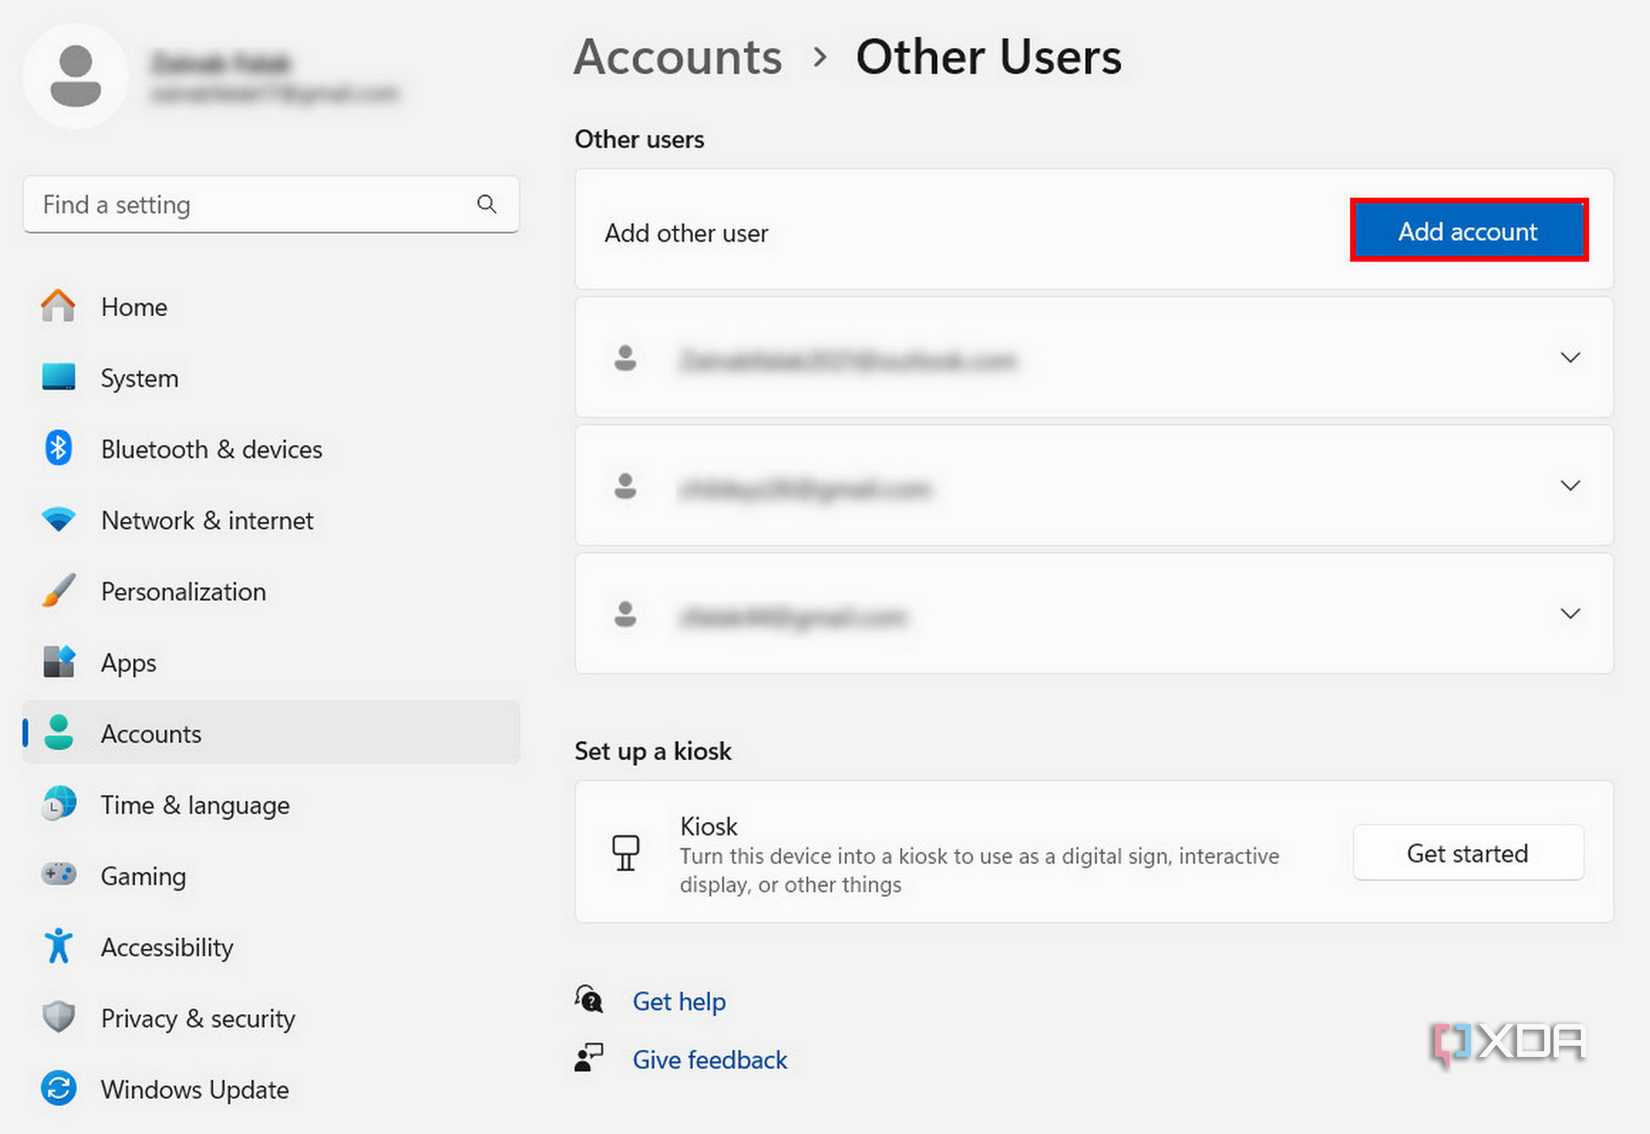
Task: Click the profile avatar picture
Action: tap(76, 76)
